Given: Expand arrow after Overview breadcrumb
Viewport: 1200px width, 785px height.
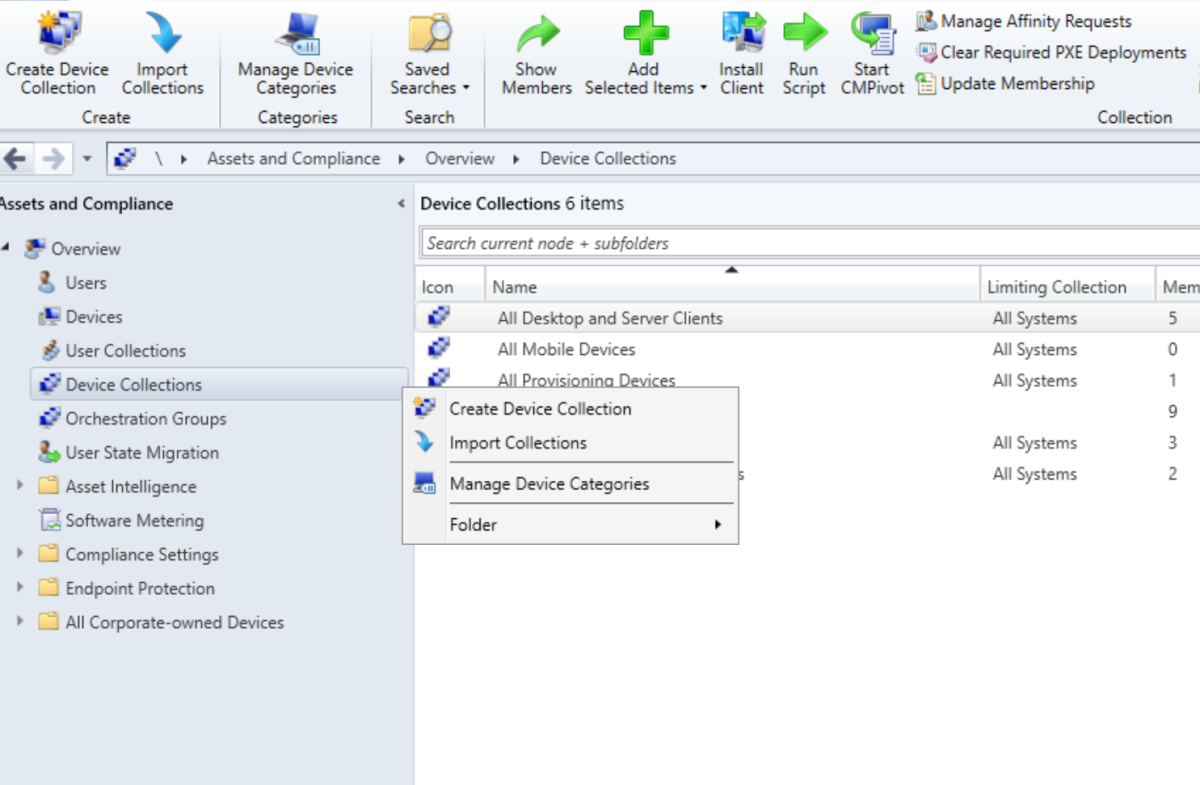Looking at the screenshot, I should tap(516, 159).
